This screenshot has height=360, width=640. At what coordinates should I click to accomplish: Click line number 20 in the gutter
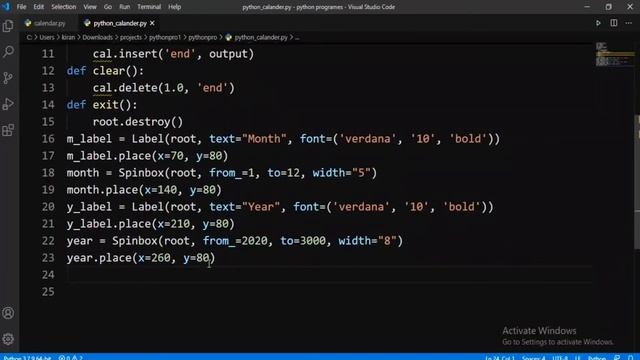[48, 207]
